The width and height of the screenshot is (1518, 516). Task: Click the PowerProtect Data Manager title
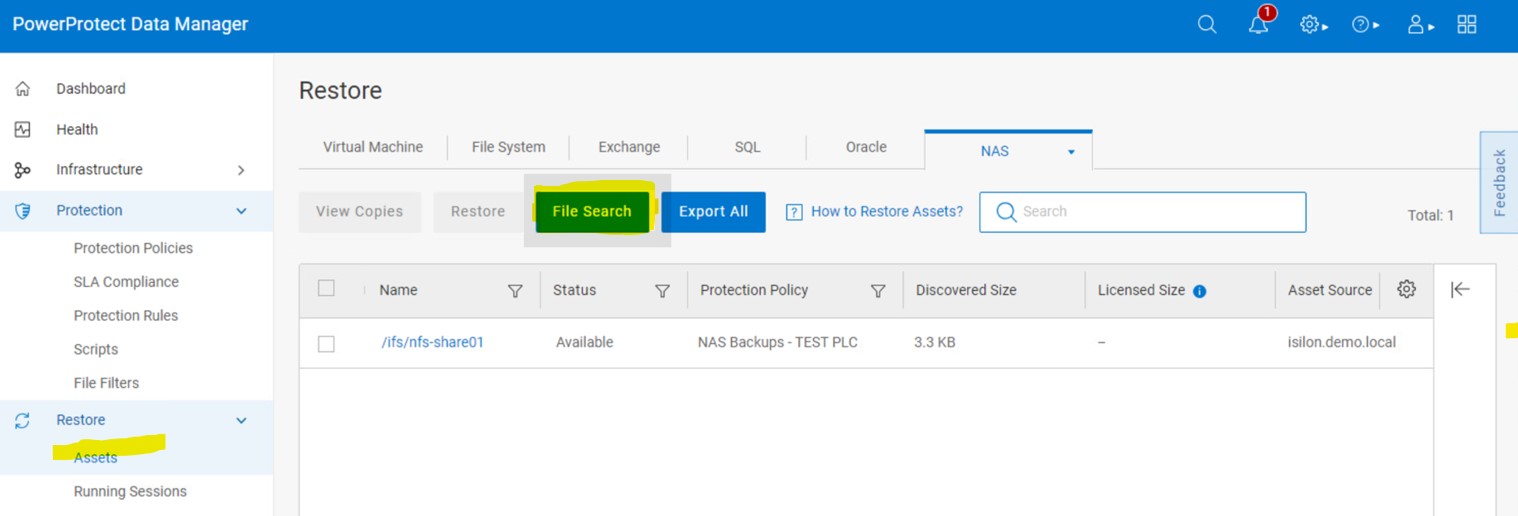point(130,24)
